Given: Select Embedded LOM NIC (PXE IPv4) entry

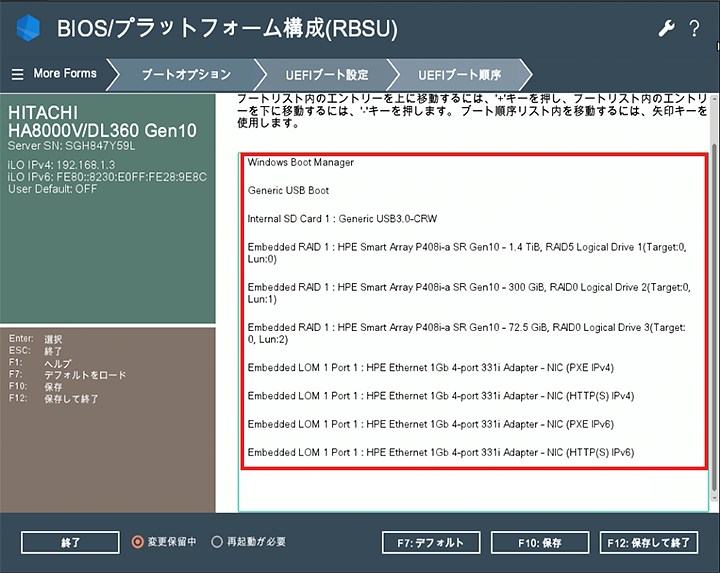Looking at the screenshot, I should pos(431,368).
